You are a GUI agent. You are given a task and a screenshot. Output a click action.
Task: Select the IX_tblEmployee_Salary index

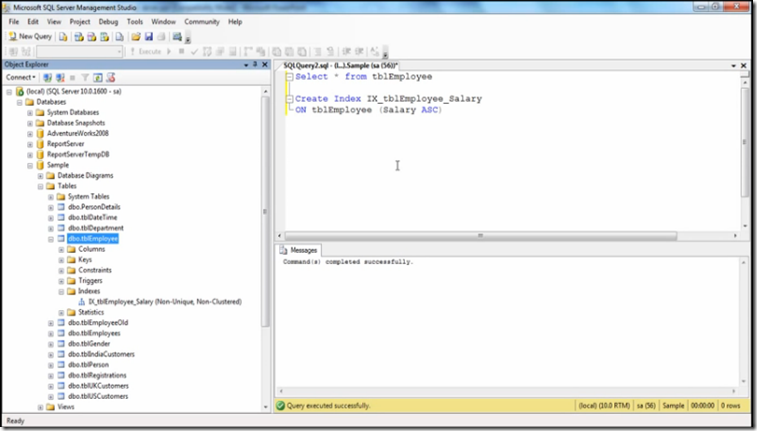tap(165, 302)
